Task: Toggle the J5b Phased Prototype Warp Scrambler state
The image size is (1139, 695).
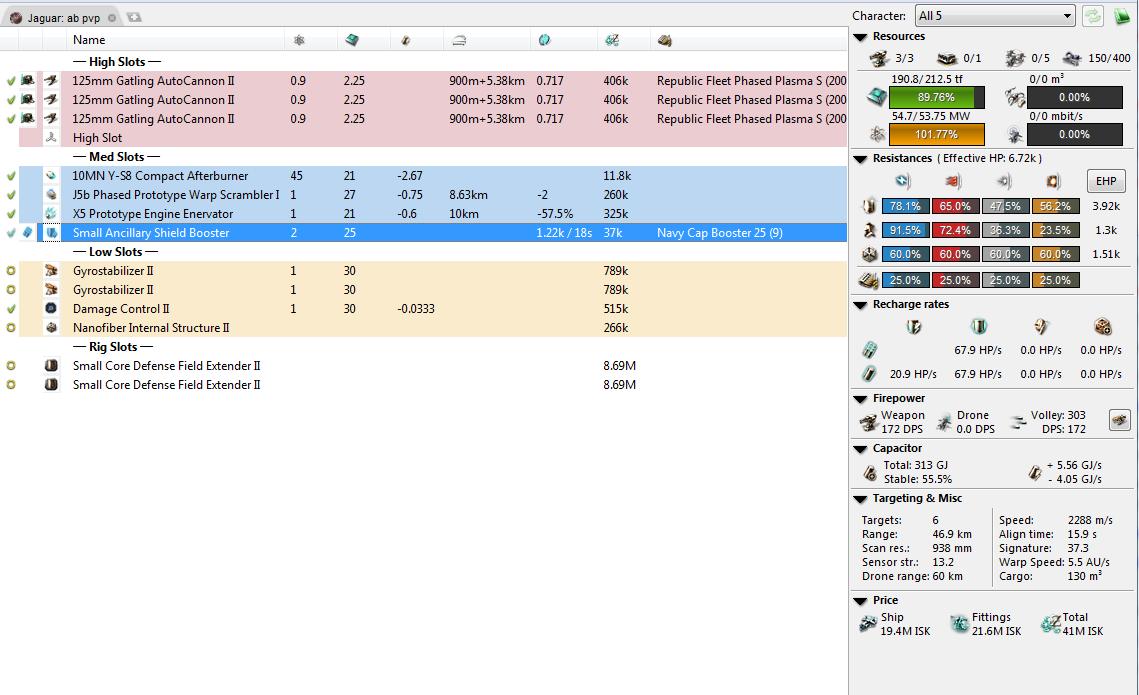Action: (x=11, y=195)
